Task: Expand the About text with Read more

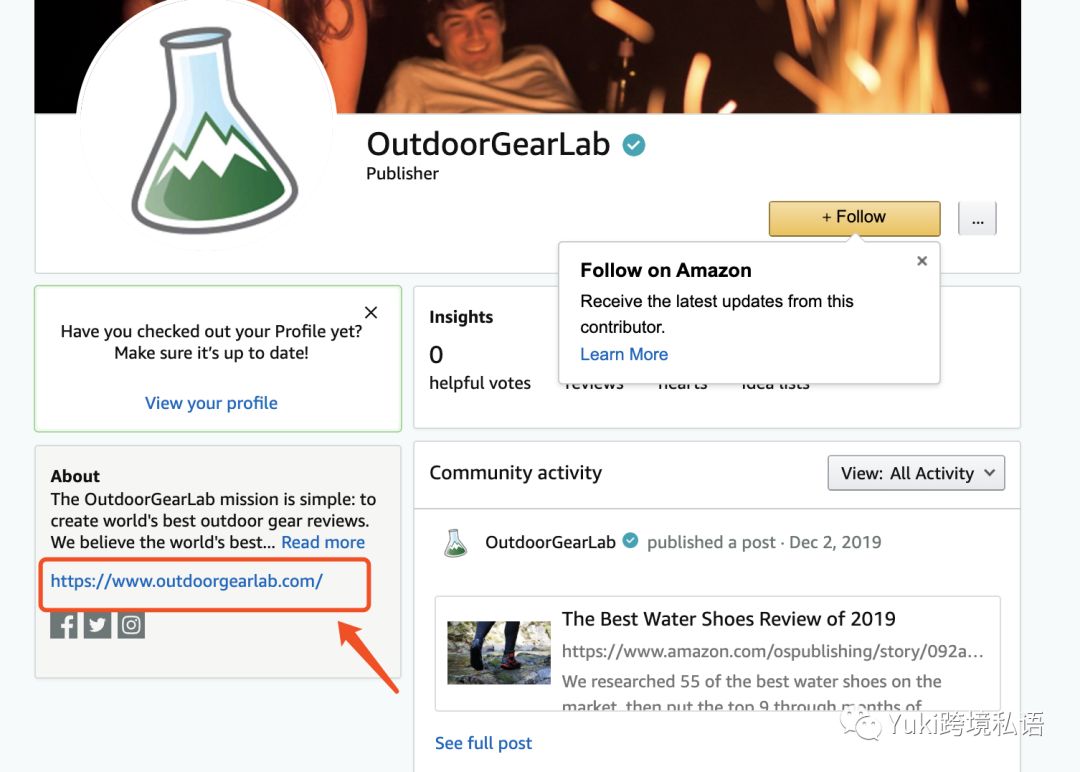Action: [x=323, y=543]
